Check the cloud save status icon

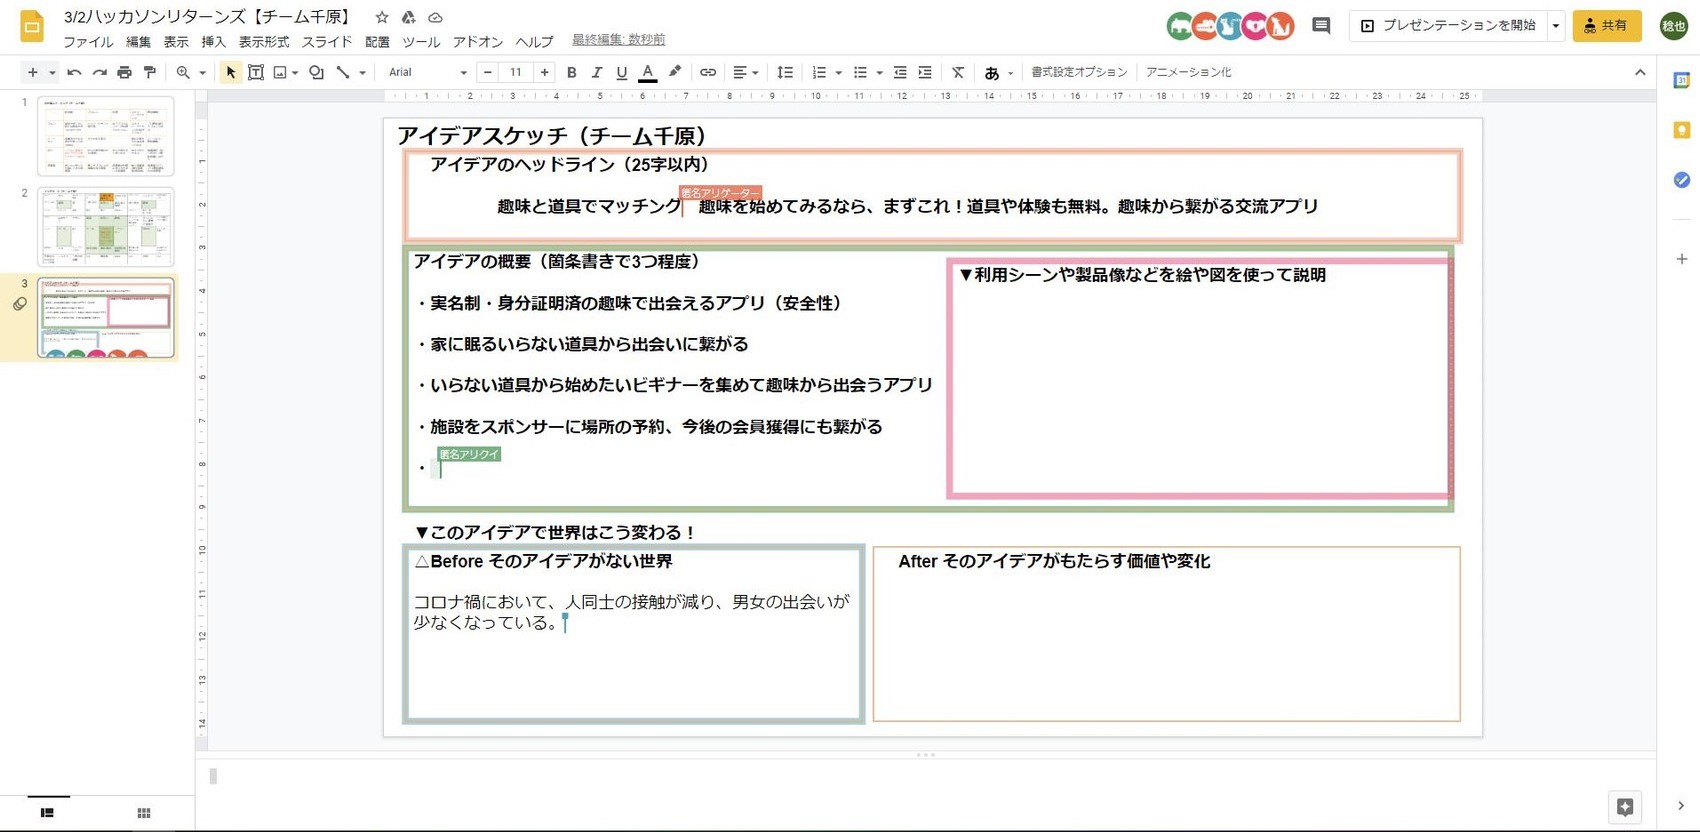[x=435, y=17]
